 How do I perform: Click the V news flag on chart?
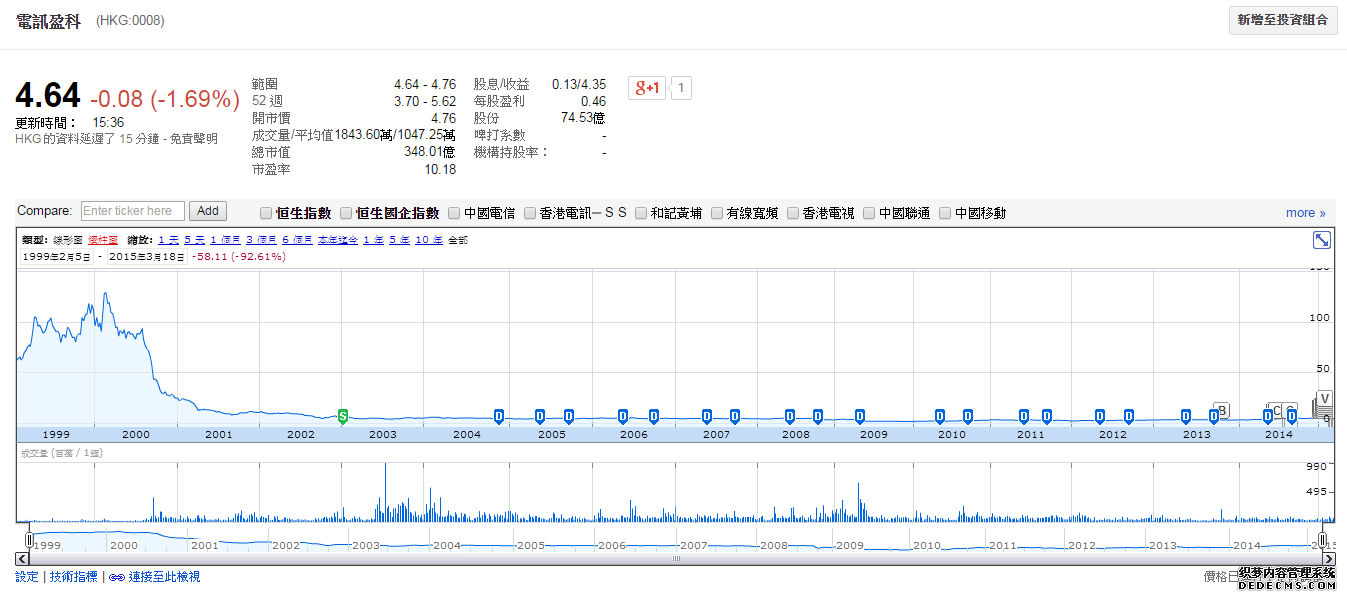click(1325, 398)
